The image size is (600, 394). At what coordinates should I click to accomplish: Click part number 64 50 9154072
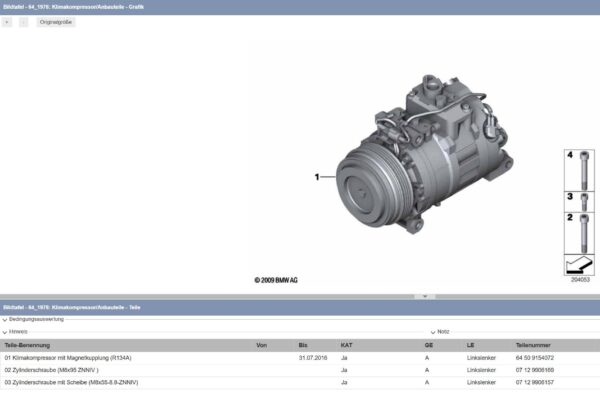(x=535, y=358)
